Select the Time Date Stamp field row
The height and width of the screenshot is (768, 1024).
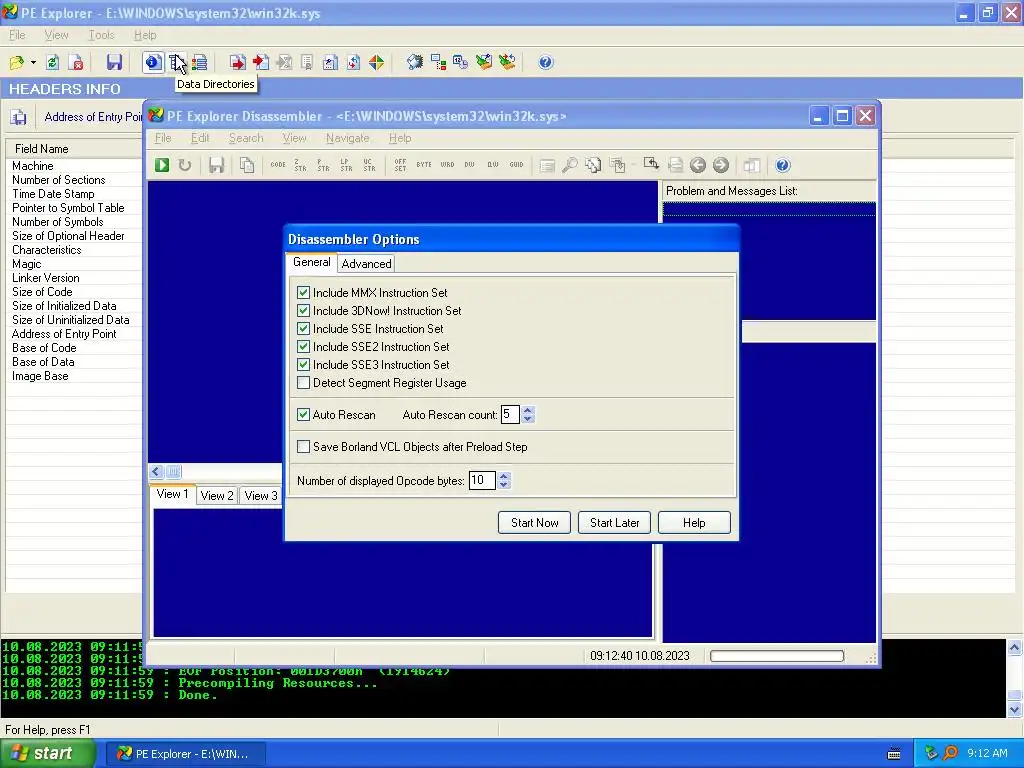point(74,194)
